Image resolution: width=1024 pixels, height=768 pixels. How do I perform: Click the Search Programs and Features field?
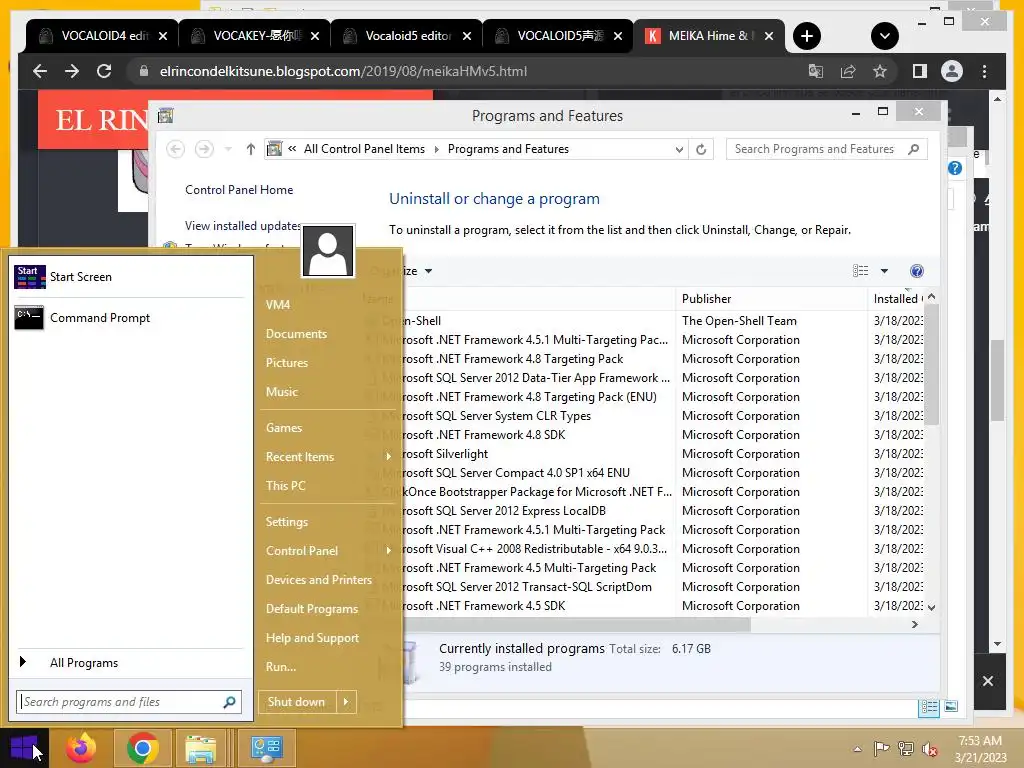tap(826, 149)
